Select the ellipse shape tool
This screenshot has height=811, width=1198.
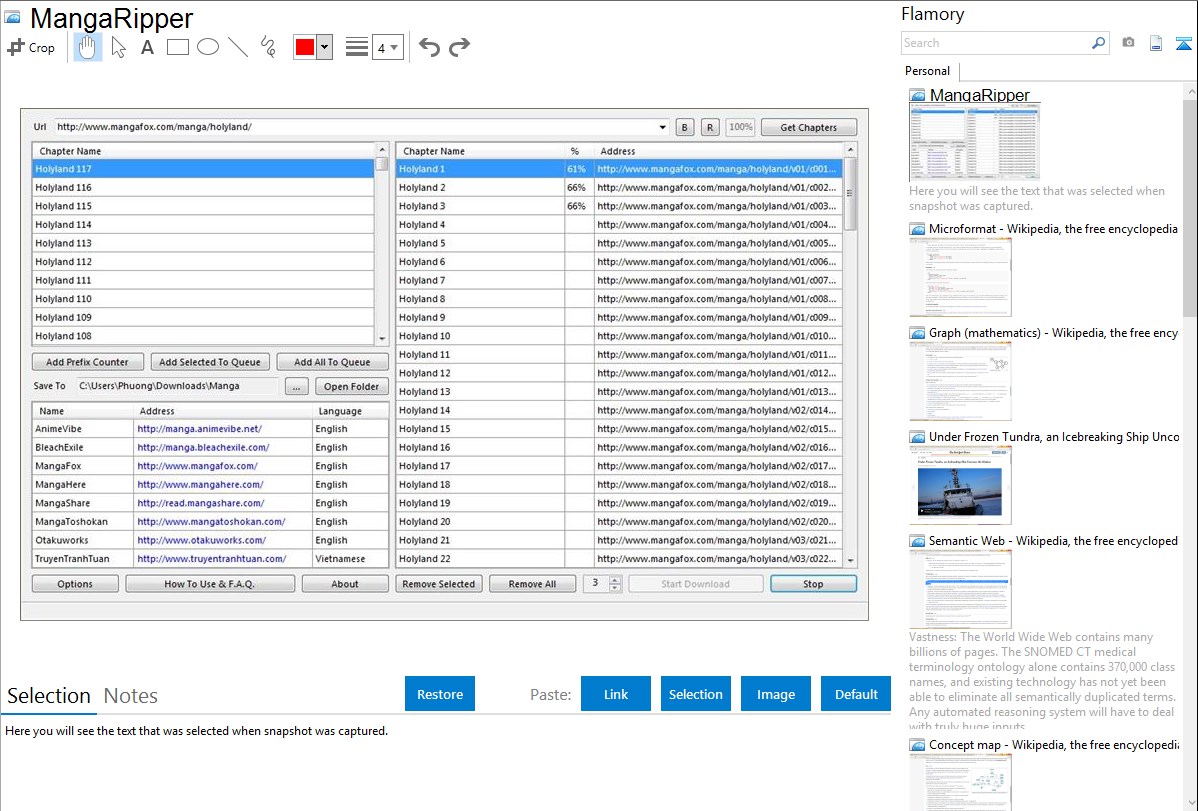208,47
